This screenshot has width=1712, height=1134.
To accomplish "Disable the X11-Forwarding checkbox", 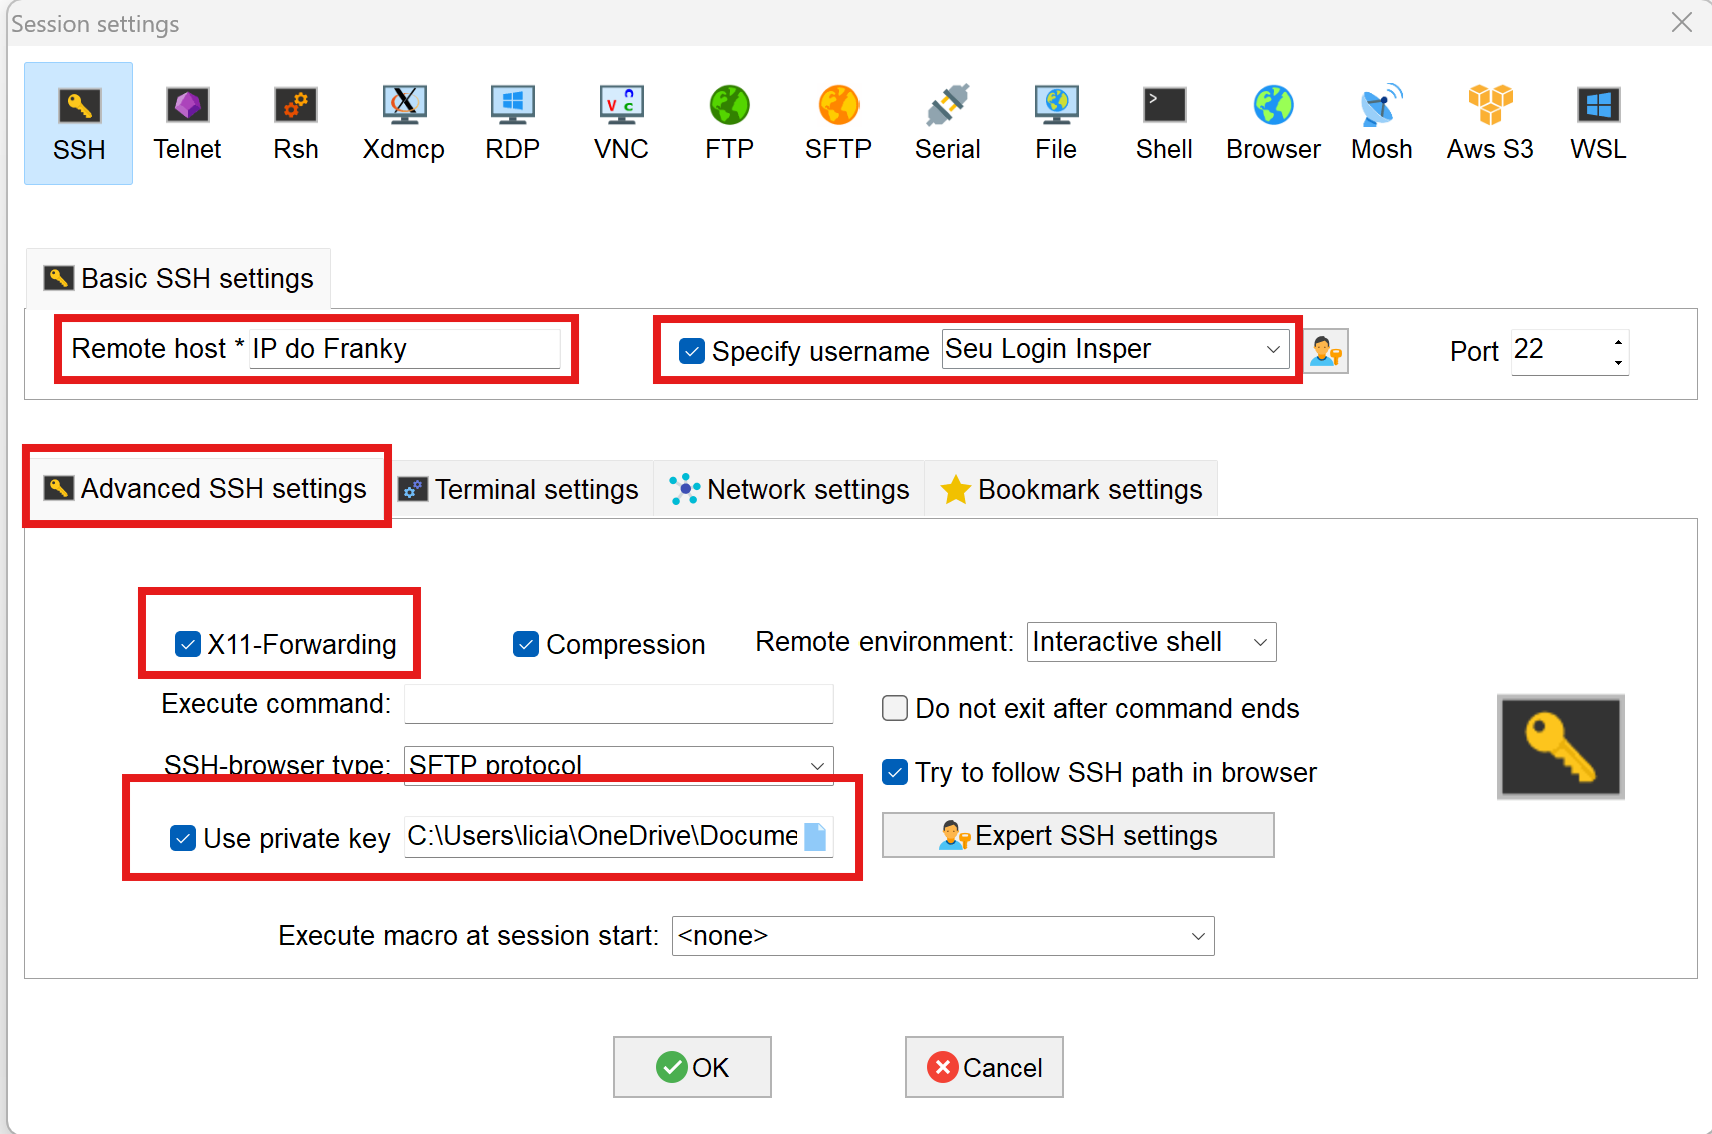I will [x=188, y=644].
